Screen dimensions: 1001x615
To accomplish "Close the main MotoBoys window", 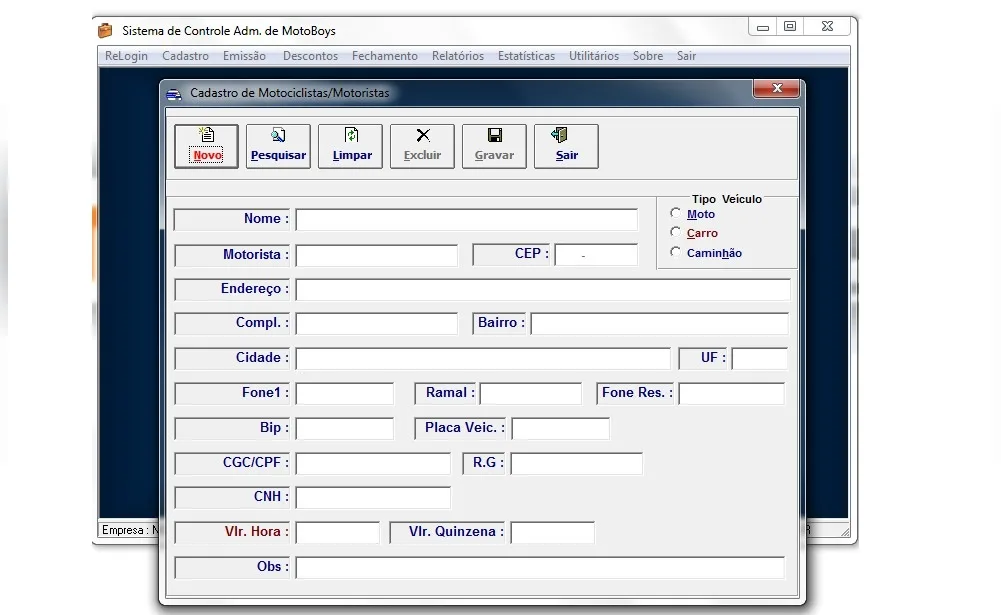I will click(827, 27).
